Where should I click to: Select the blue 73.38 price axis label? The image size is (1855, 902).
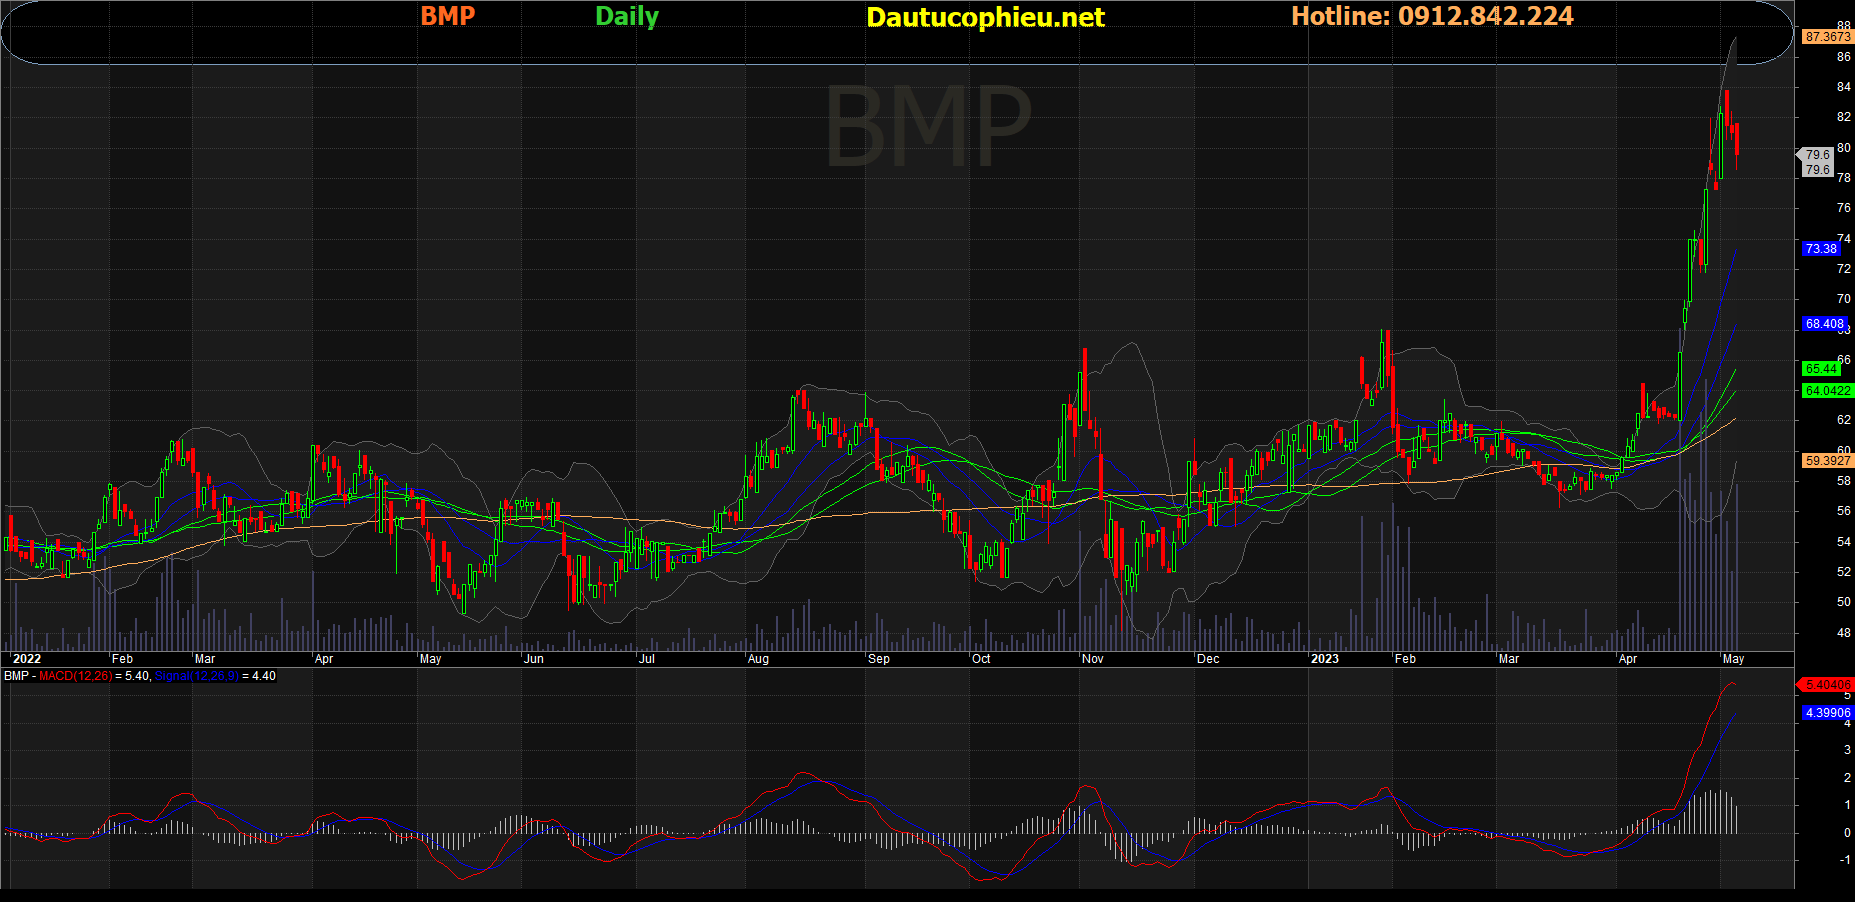(x=1821, y=249)
